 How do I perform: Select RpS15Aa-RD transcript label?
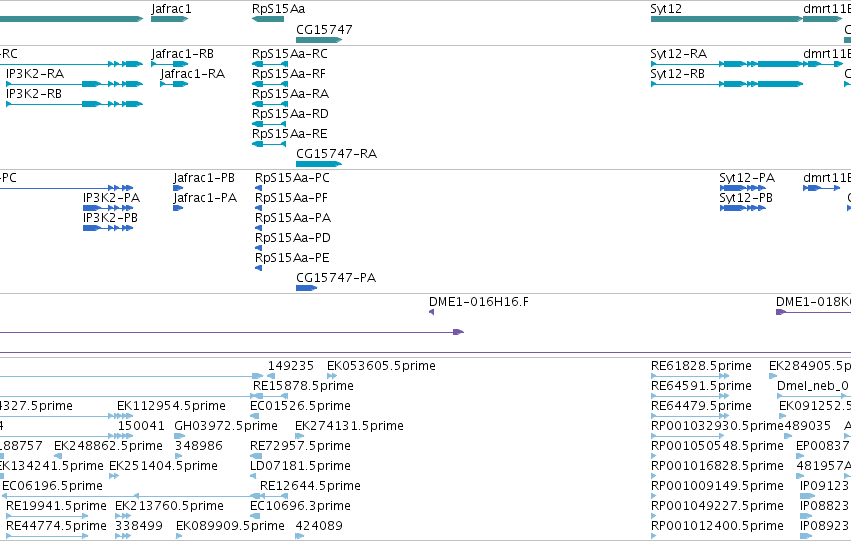pos(290,114)
